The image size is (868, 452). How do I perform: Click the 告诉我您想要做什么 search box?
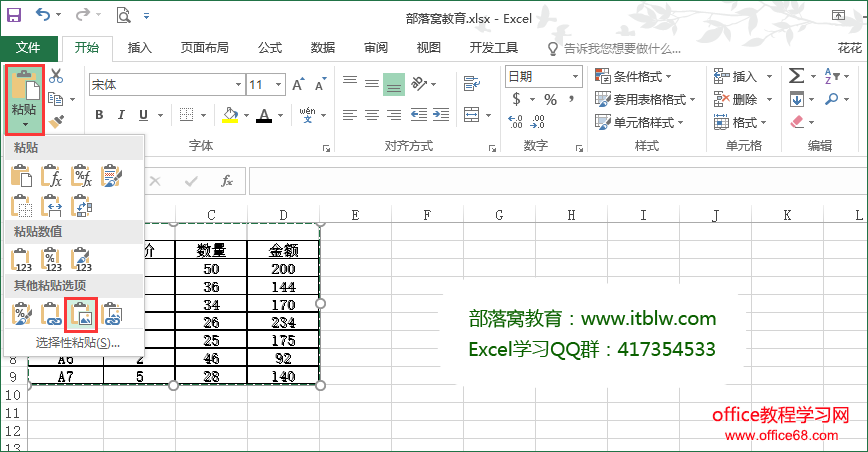(613, 49)
